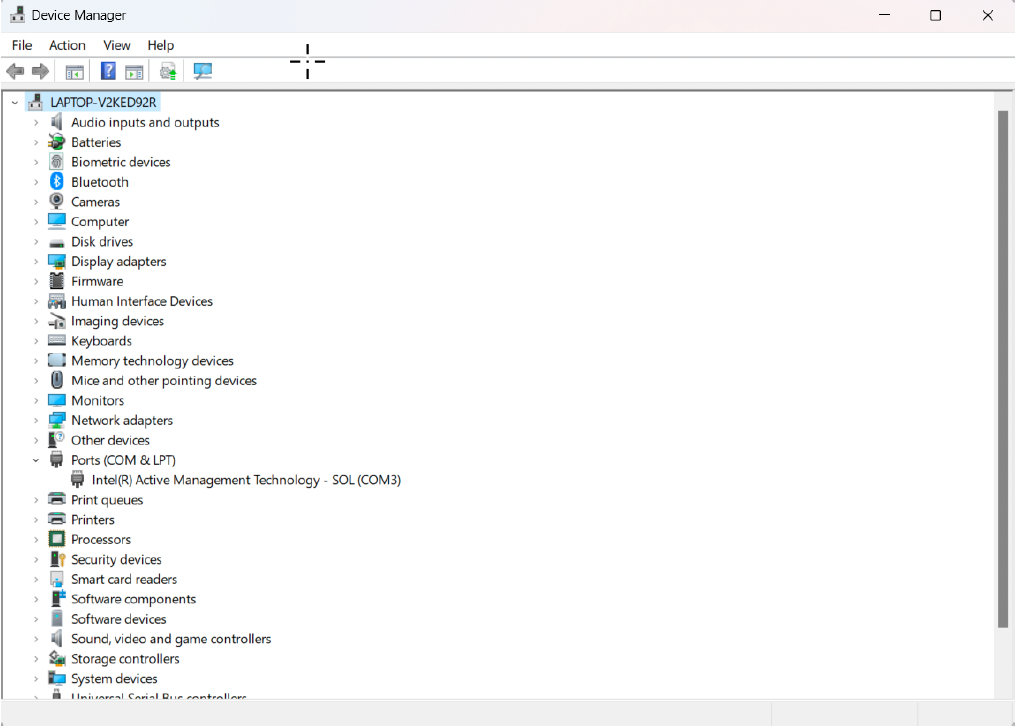
Task: Select the Software devices label
Action: (119, 619)
